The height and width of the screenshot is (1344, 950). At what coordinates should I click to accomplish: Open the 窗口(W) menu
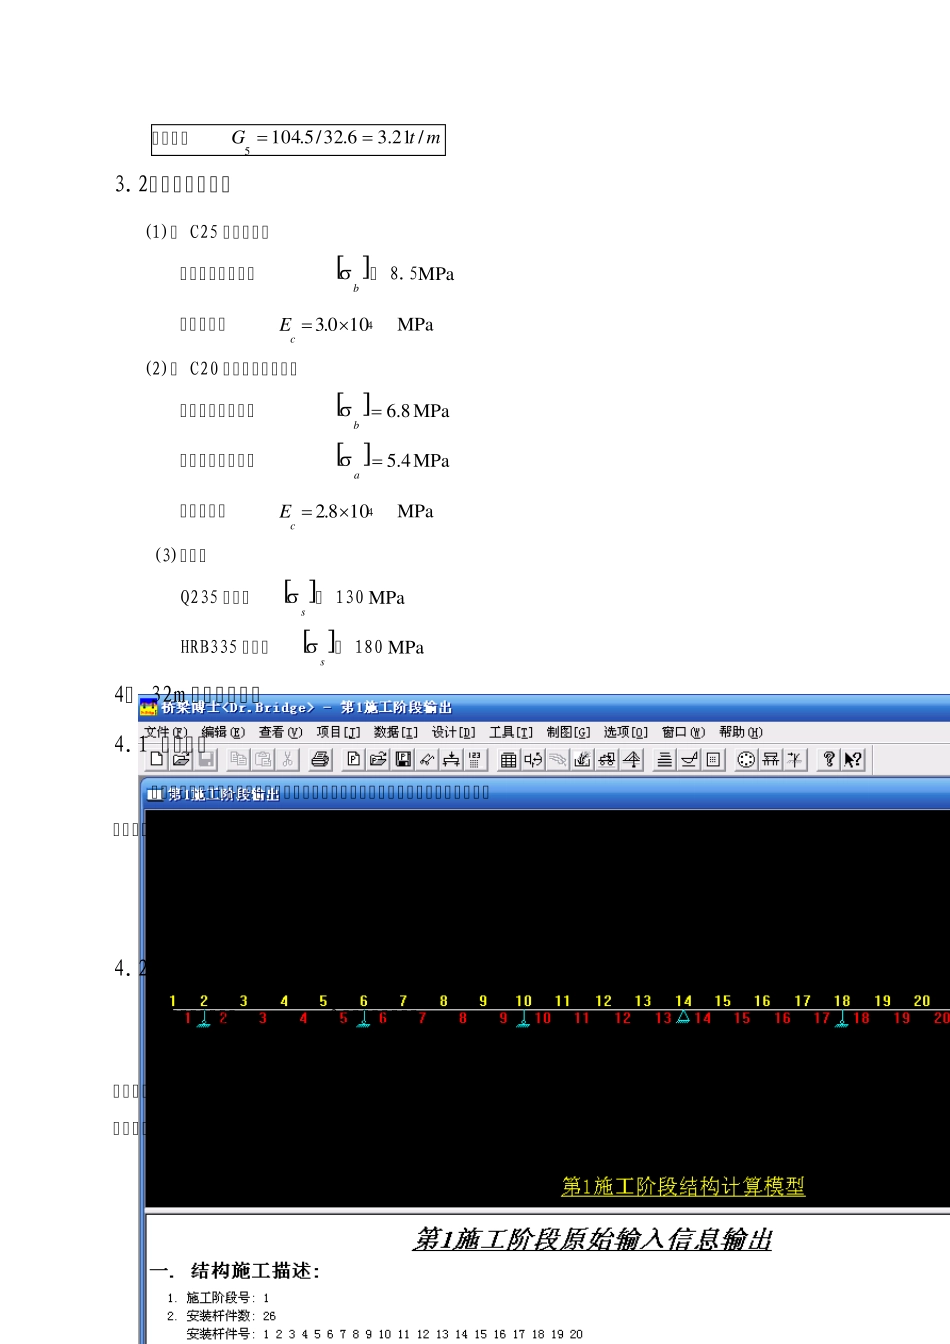(x=683, y=733)
